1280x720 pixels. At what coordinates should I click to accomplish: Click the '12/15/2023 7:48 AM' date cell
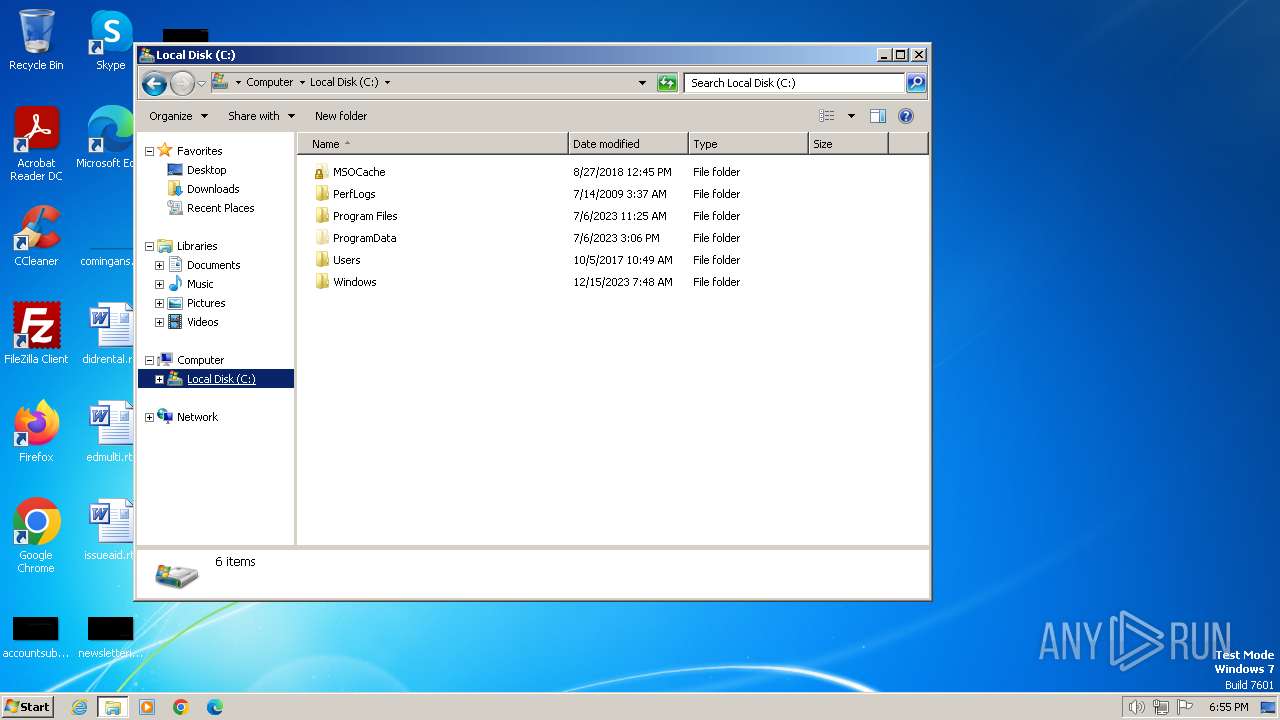coord(623,282)
